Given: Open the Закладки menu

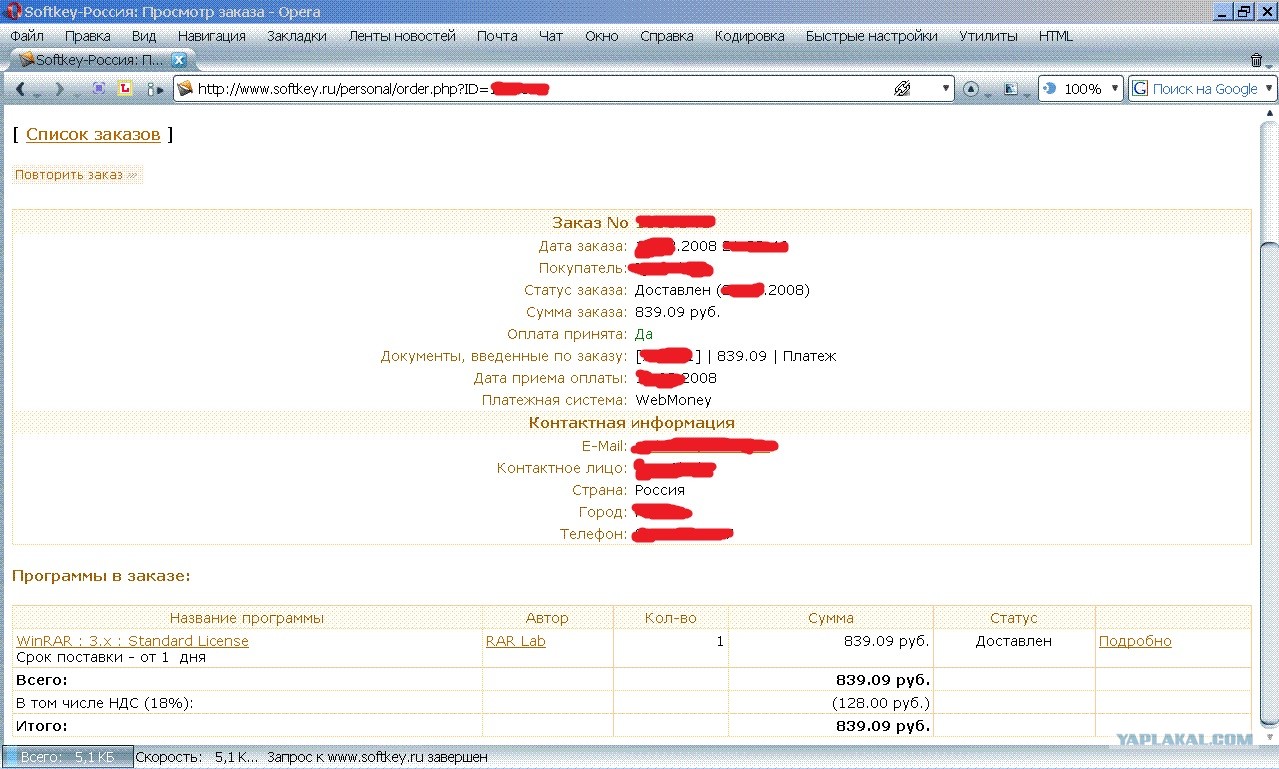Looking at the screenshot, I should pos(296,36).
